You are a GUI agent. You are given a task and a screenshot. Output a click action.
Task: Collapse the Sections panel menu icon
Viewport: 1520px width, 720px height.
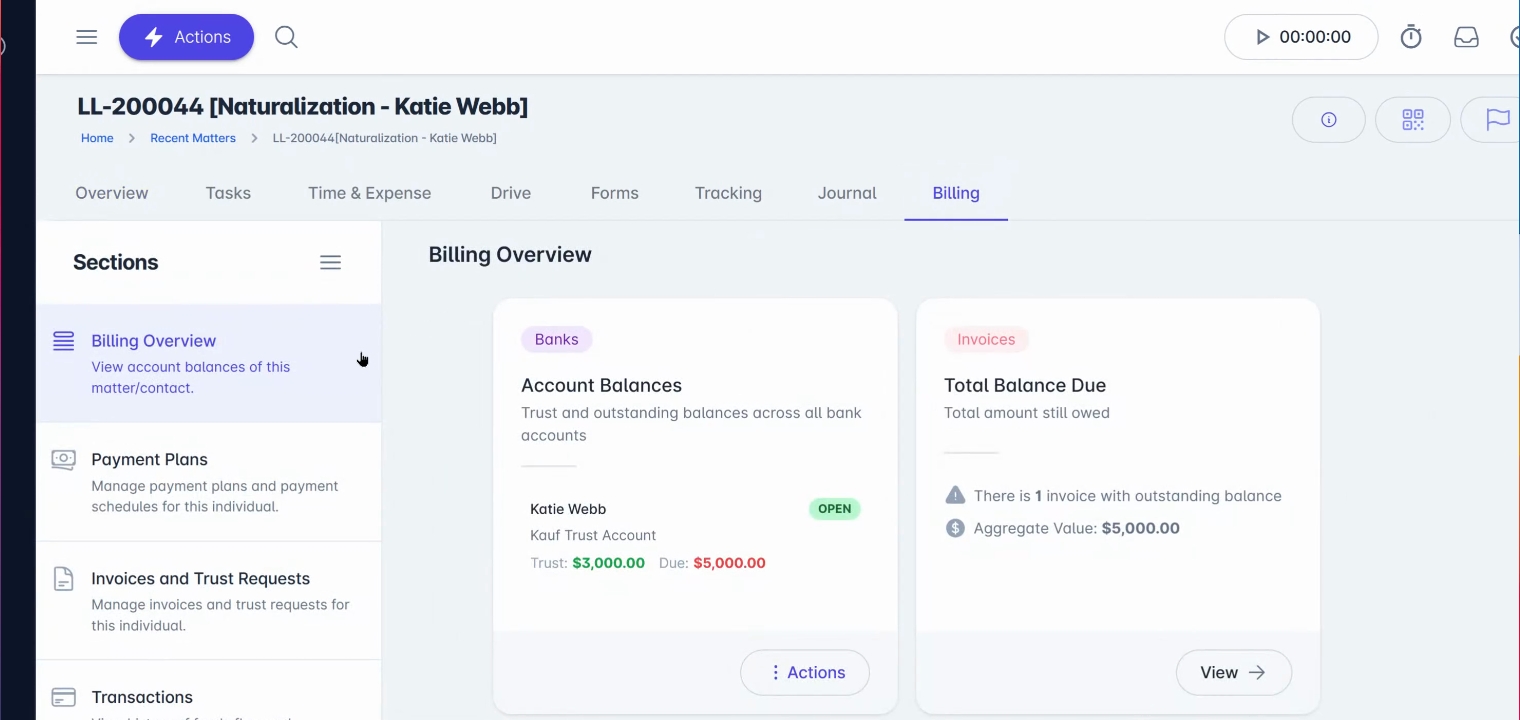[330, 262]
